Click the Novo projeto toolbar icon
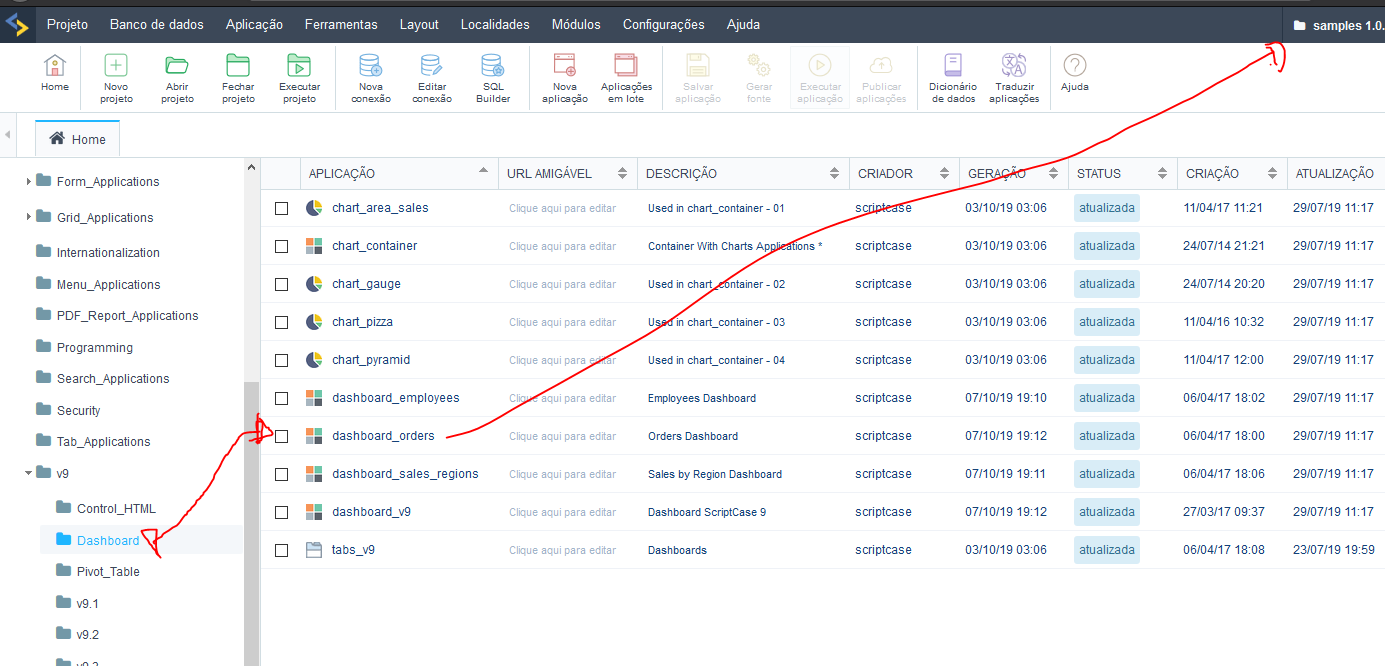The height and width of the screenshot is (666, 1385). (116, 67)
